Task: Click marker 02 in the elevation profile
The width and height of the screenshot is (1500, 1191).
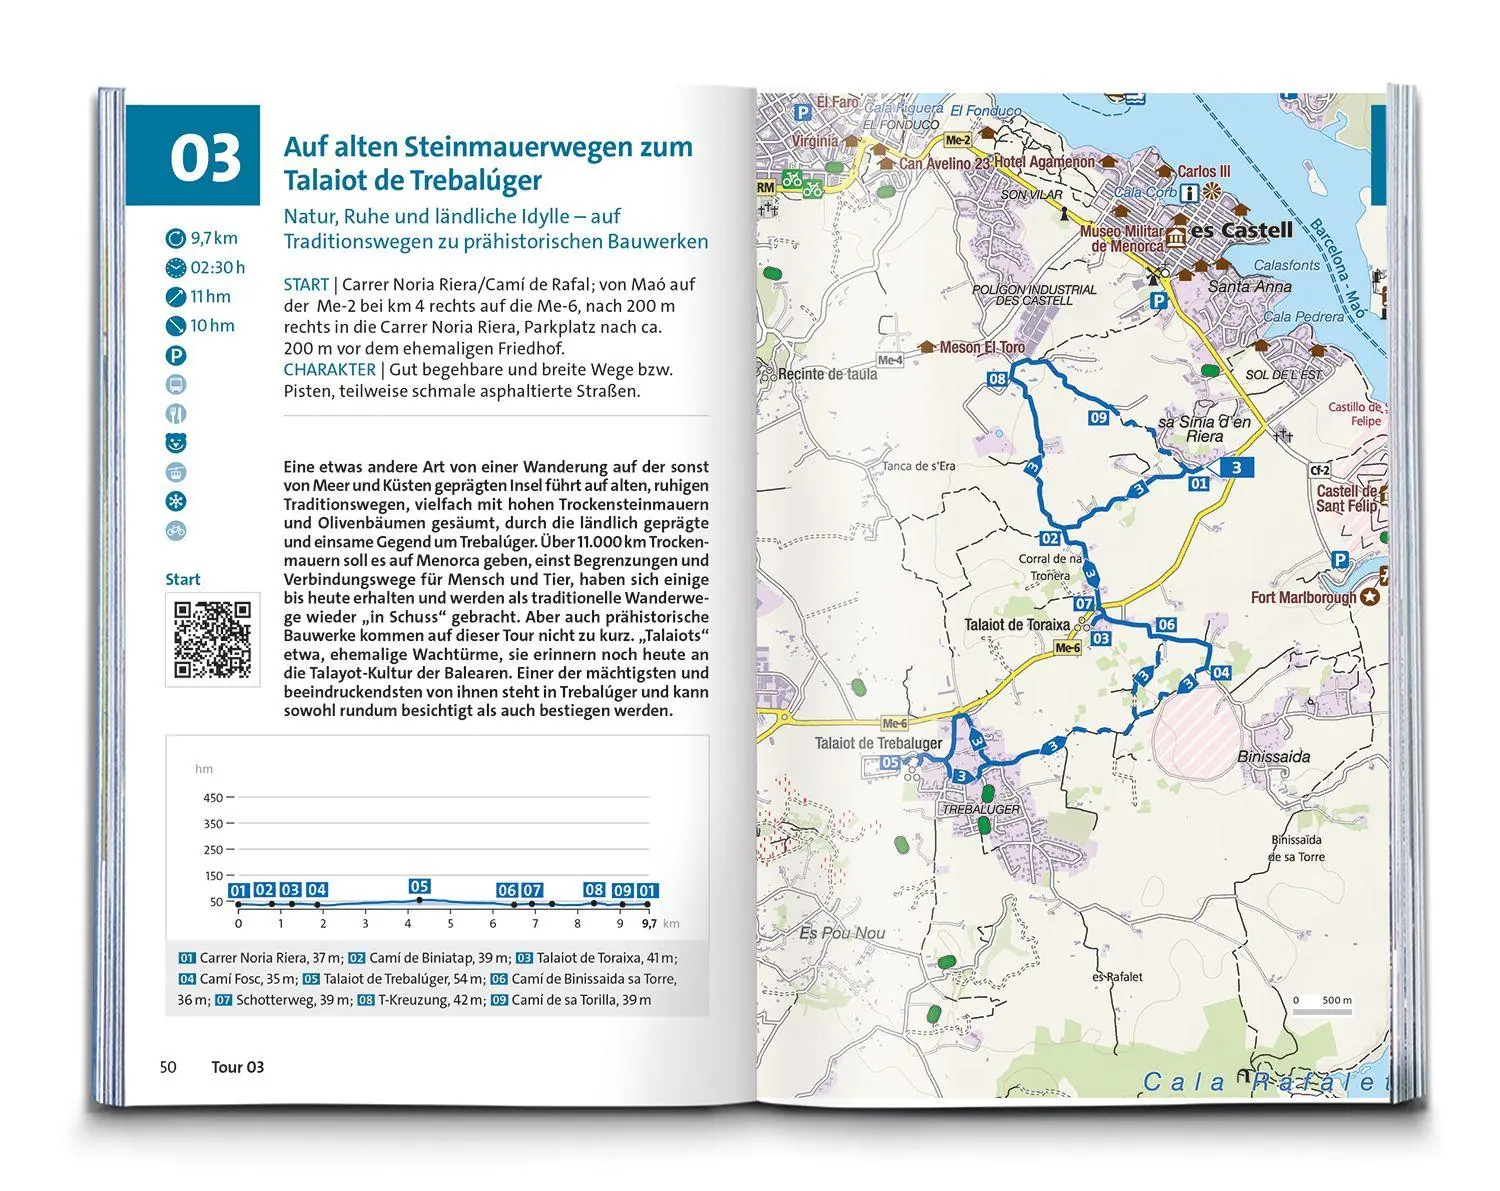Action: 264,890
